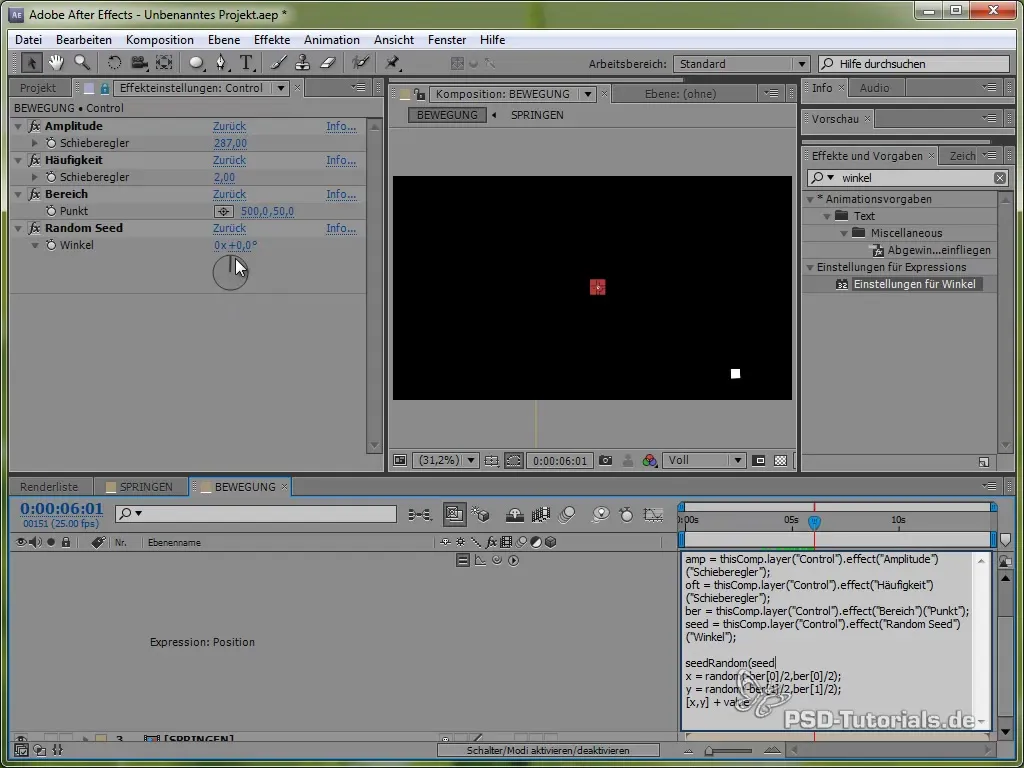Click the point picker crosshair for Punkt

click(x=224, y=212)
